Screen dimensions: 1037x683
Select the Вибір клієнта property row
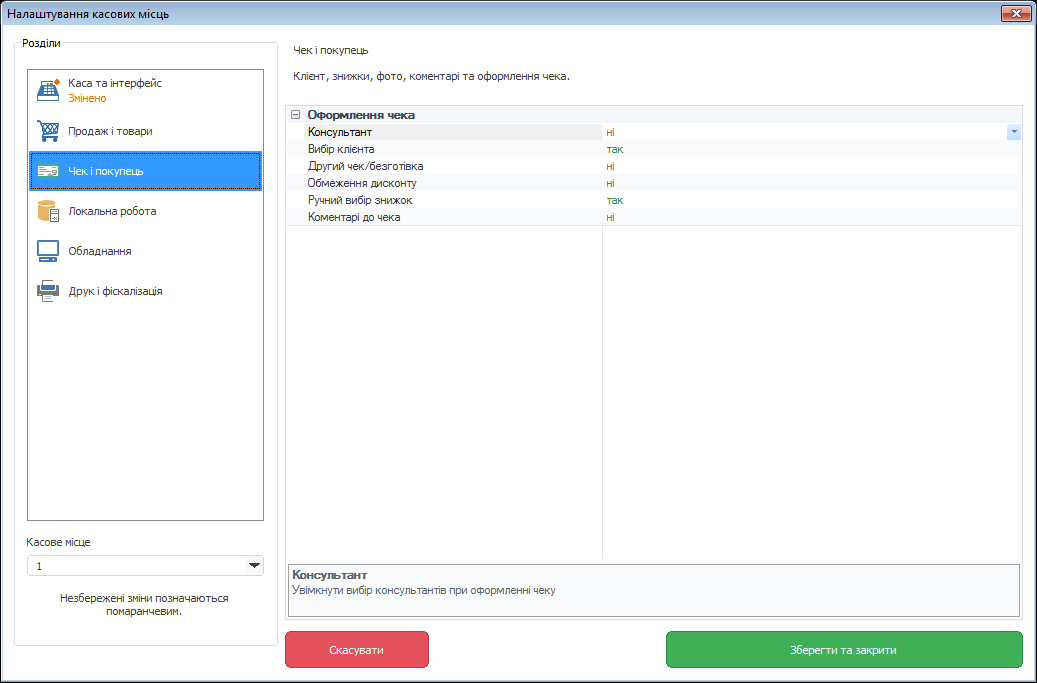pos(654,149)
